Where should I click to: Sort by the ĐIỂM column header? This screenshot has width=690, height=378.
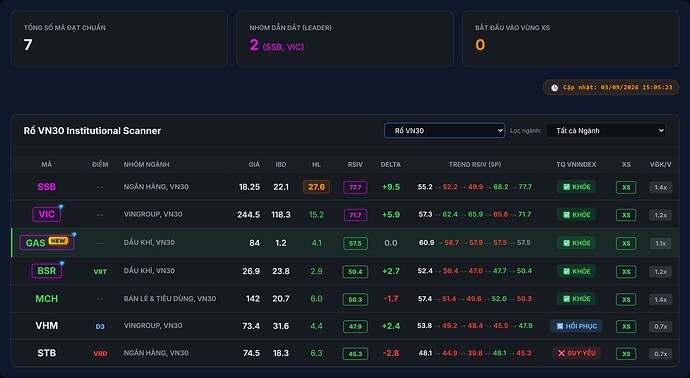point(100,164)
